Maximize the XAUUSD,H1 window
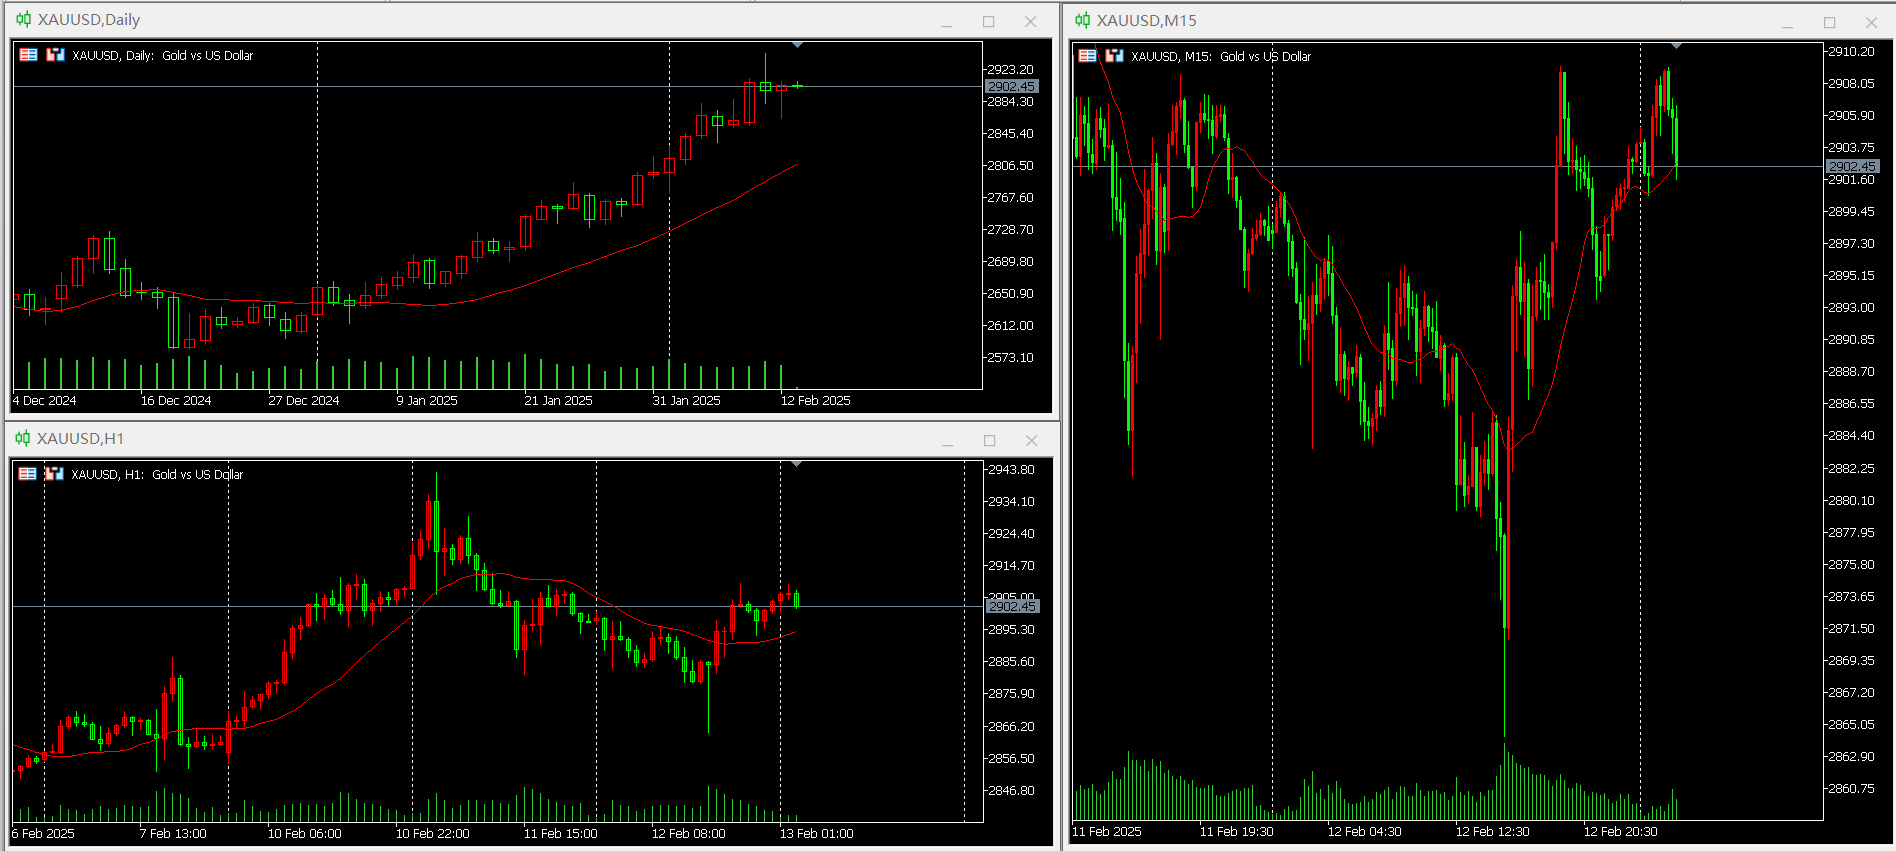 point(989,441)
